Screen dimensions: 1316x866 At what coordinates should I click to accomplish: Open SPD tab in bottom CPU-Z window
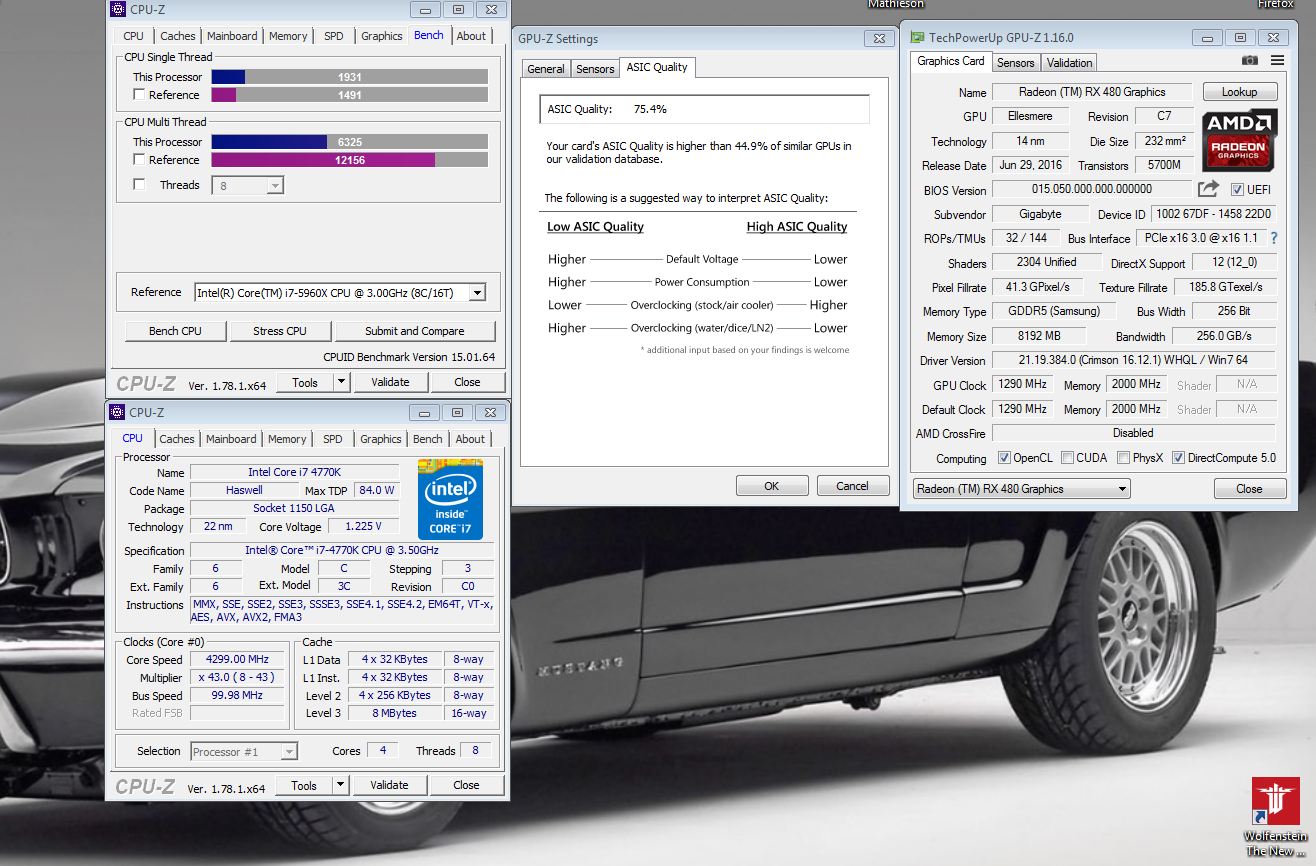333,439
